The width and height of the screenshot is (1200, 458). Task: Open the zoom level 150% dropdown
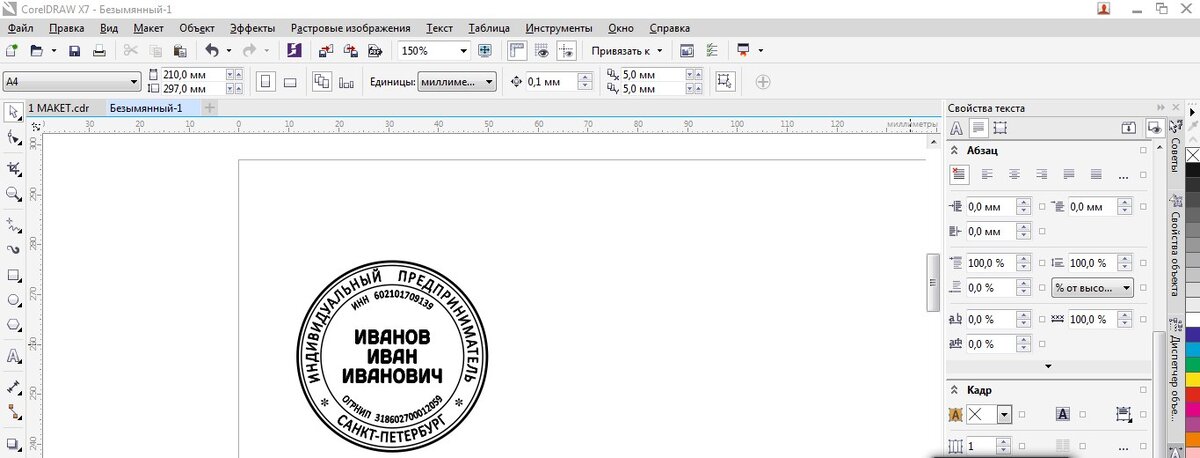point(463,50)
